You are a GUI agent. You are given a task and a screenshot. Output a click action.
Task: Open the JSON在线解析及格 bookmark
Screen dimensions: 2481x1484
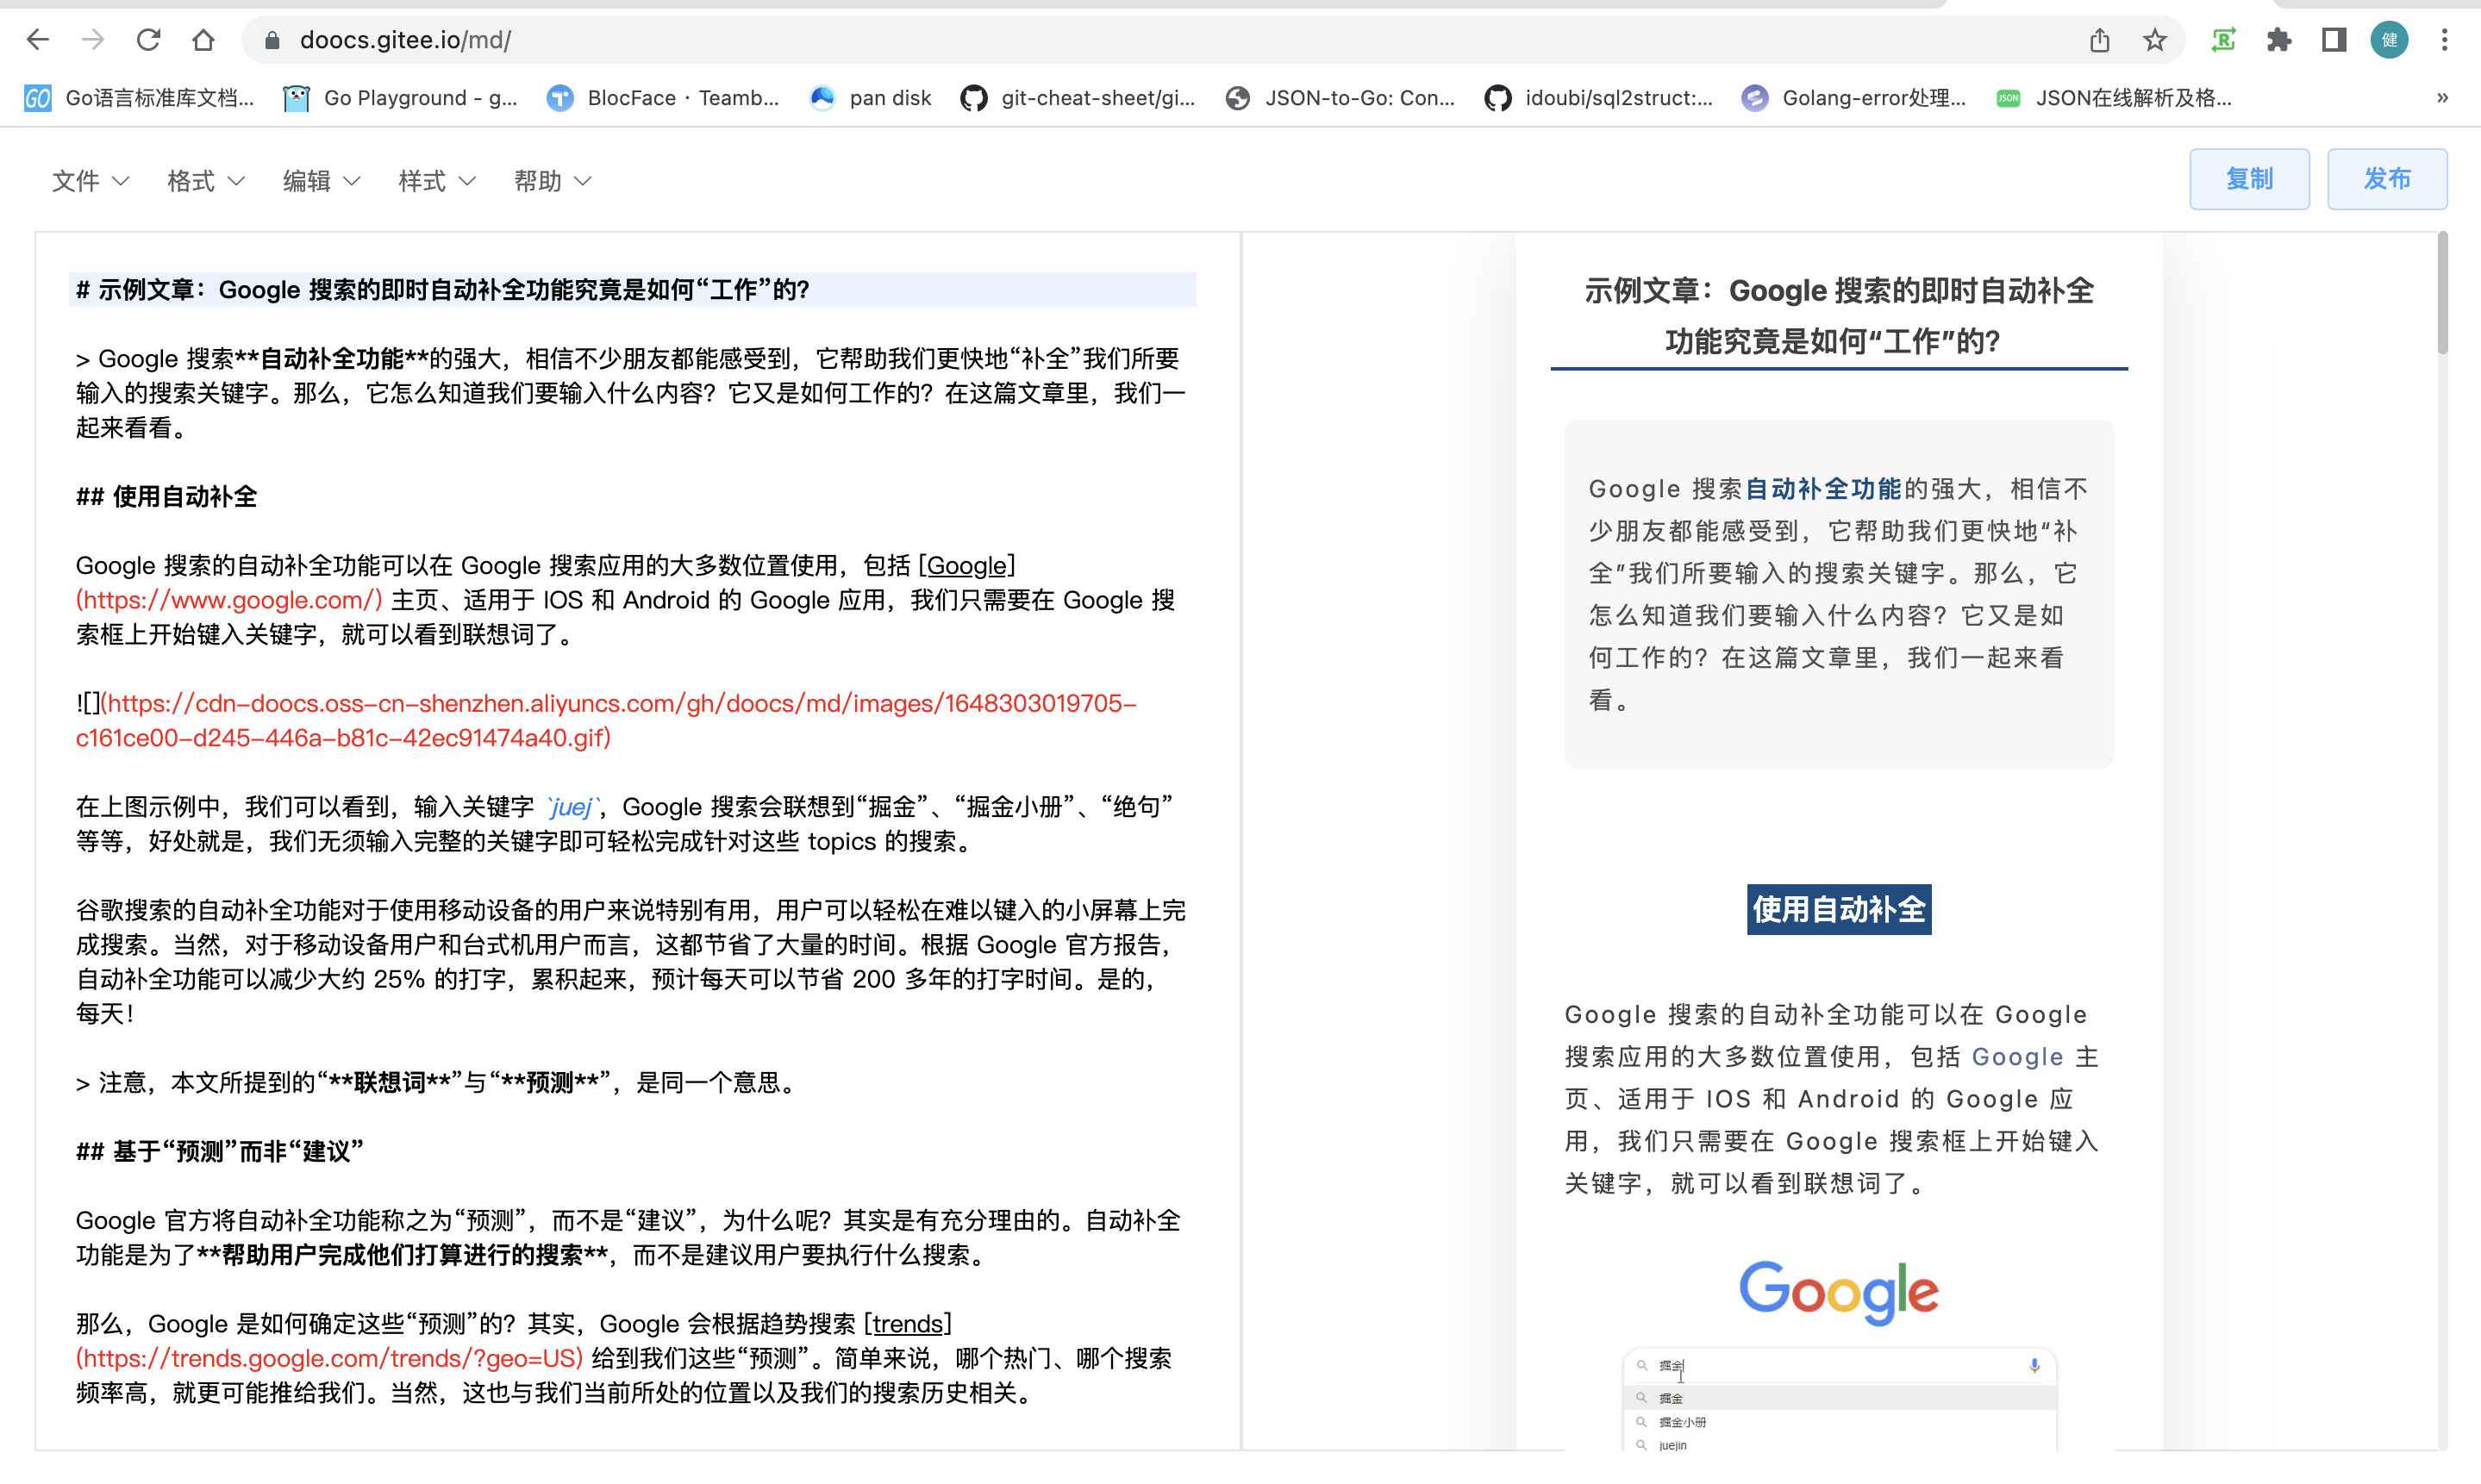2114,98
